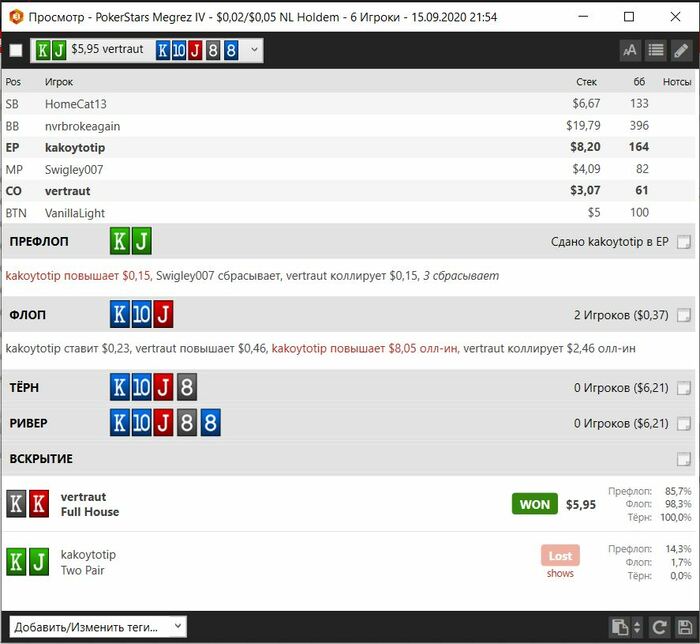700x644 pixels.
Task: Click vertraut's red K showdown card
Action: click(39, 504)
